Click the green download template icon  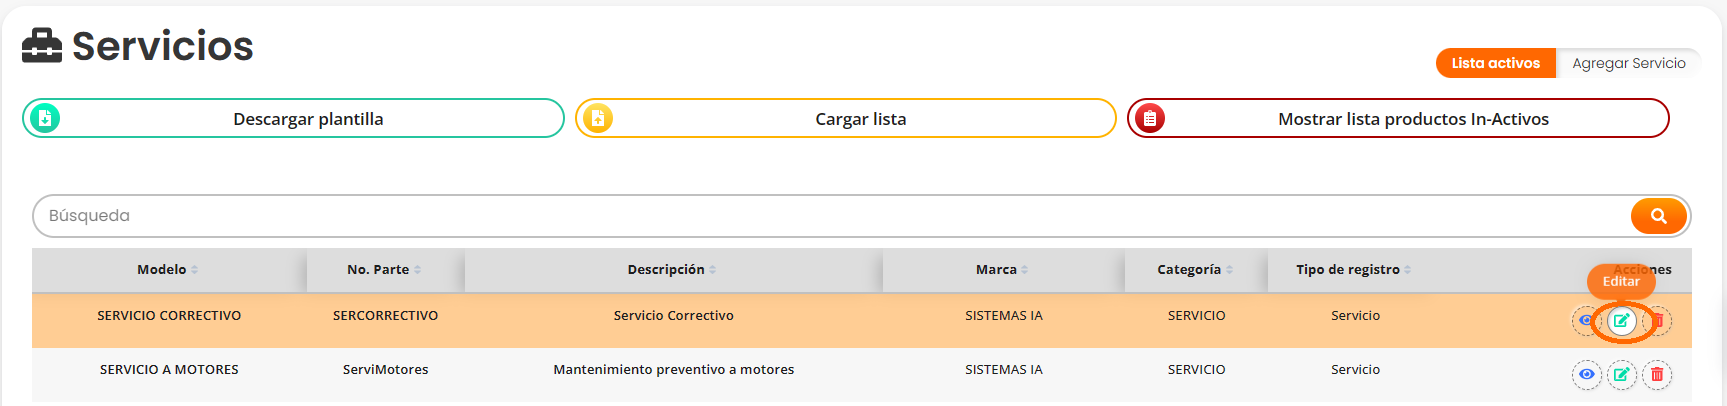tap(44, 118)
